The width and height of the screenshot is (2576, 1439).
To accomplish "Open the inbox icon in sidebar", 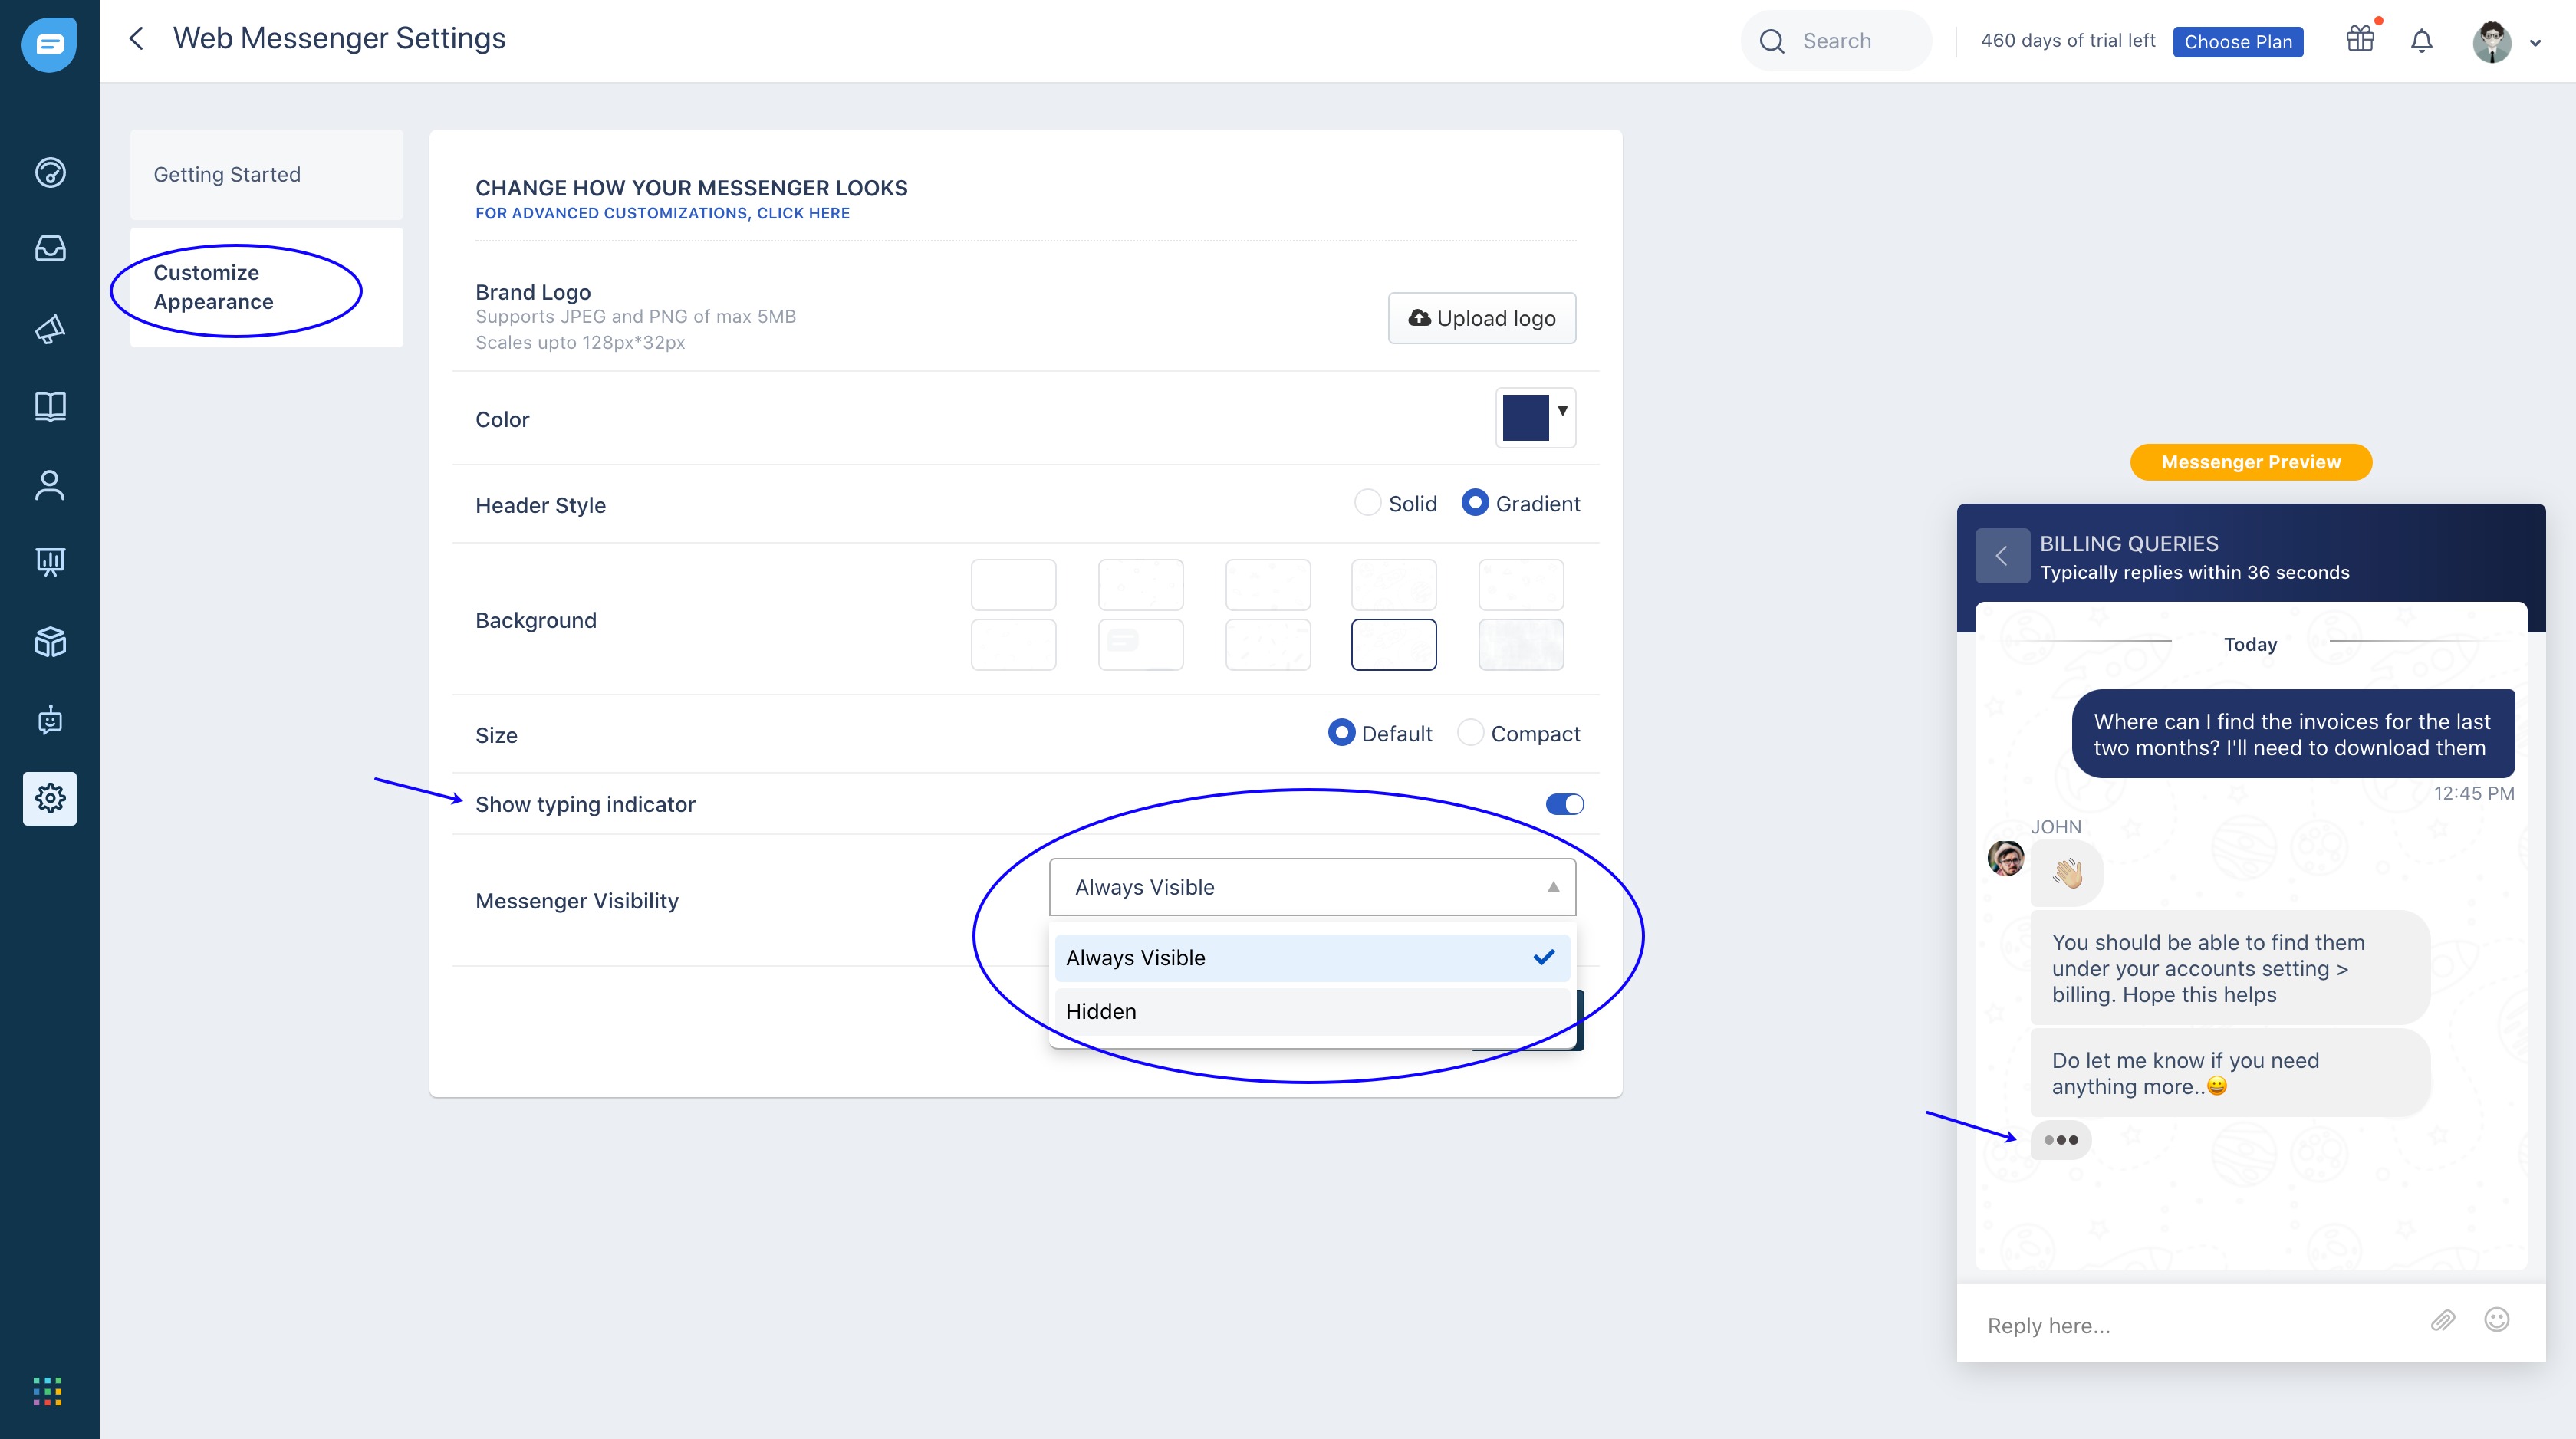I will (x=50, y=248).
